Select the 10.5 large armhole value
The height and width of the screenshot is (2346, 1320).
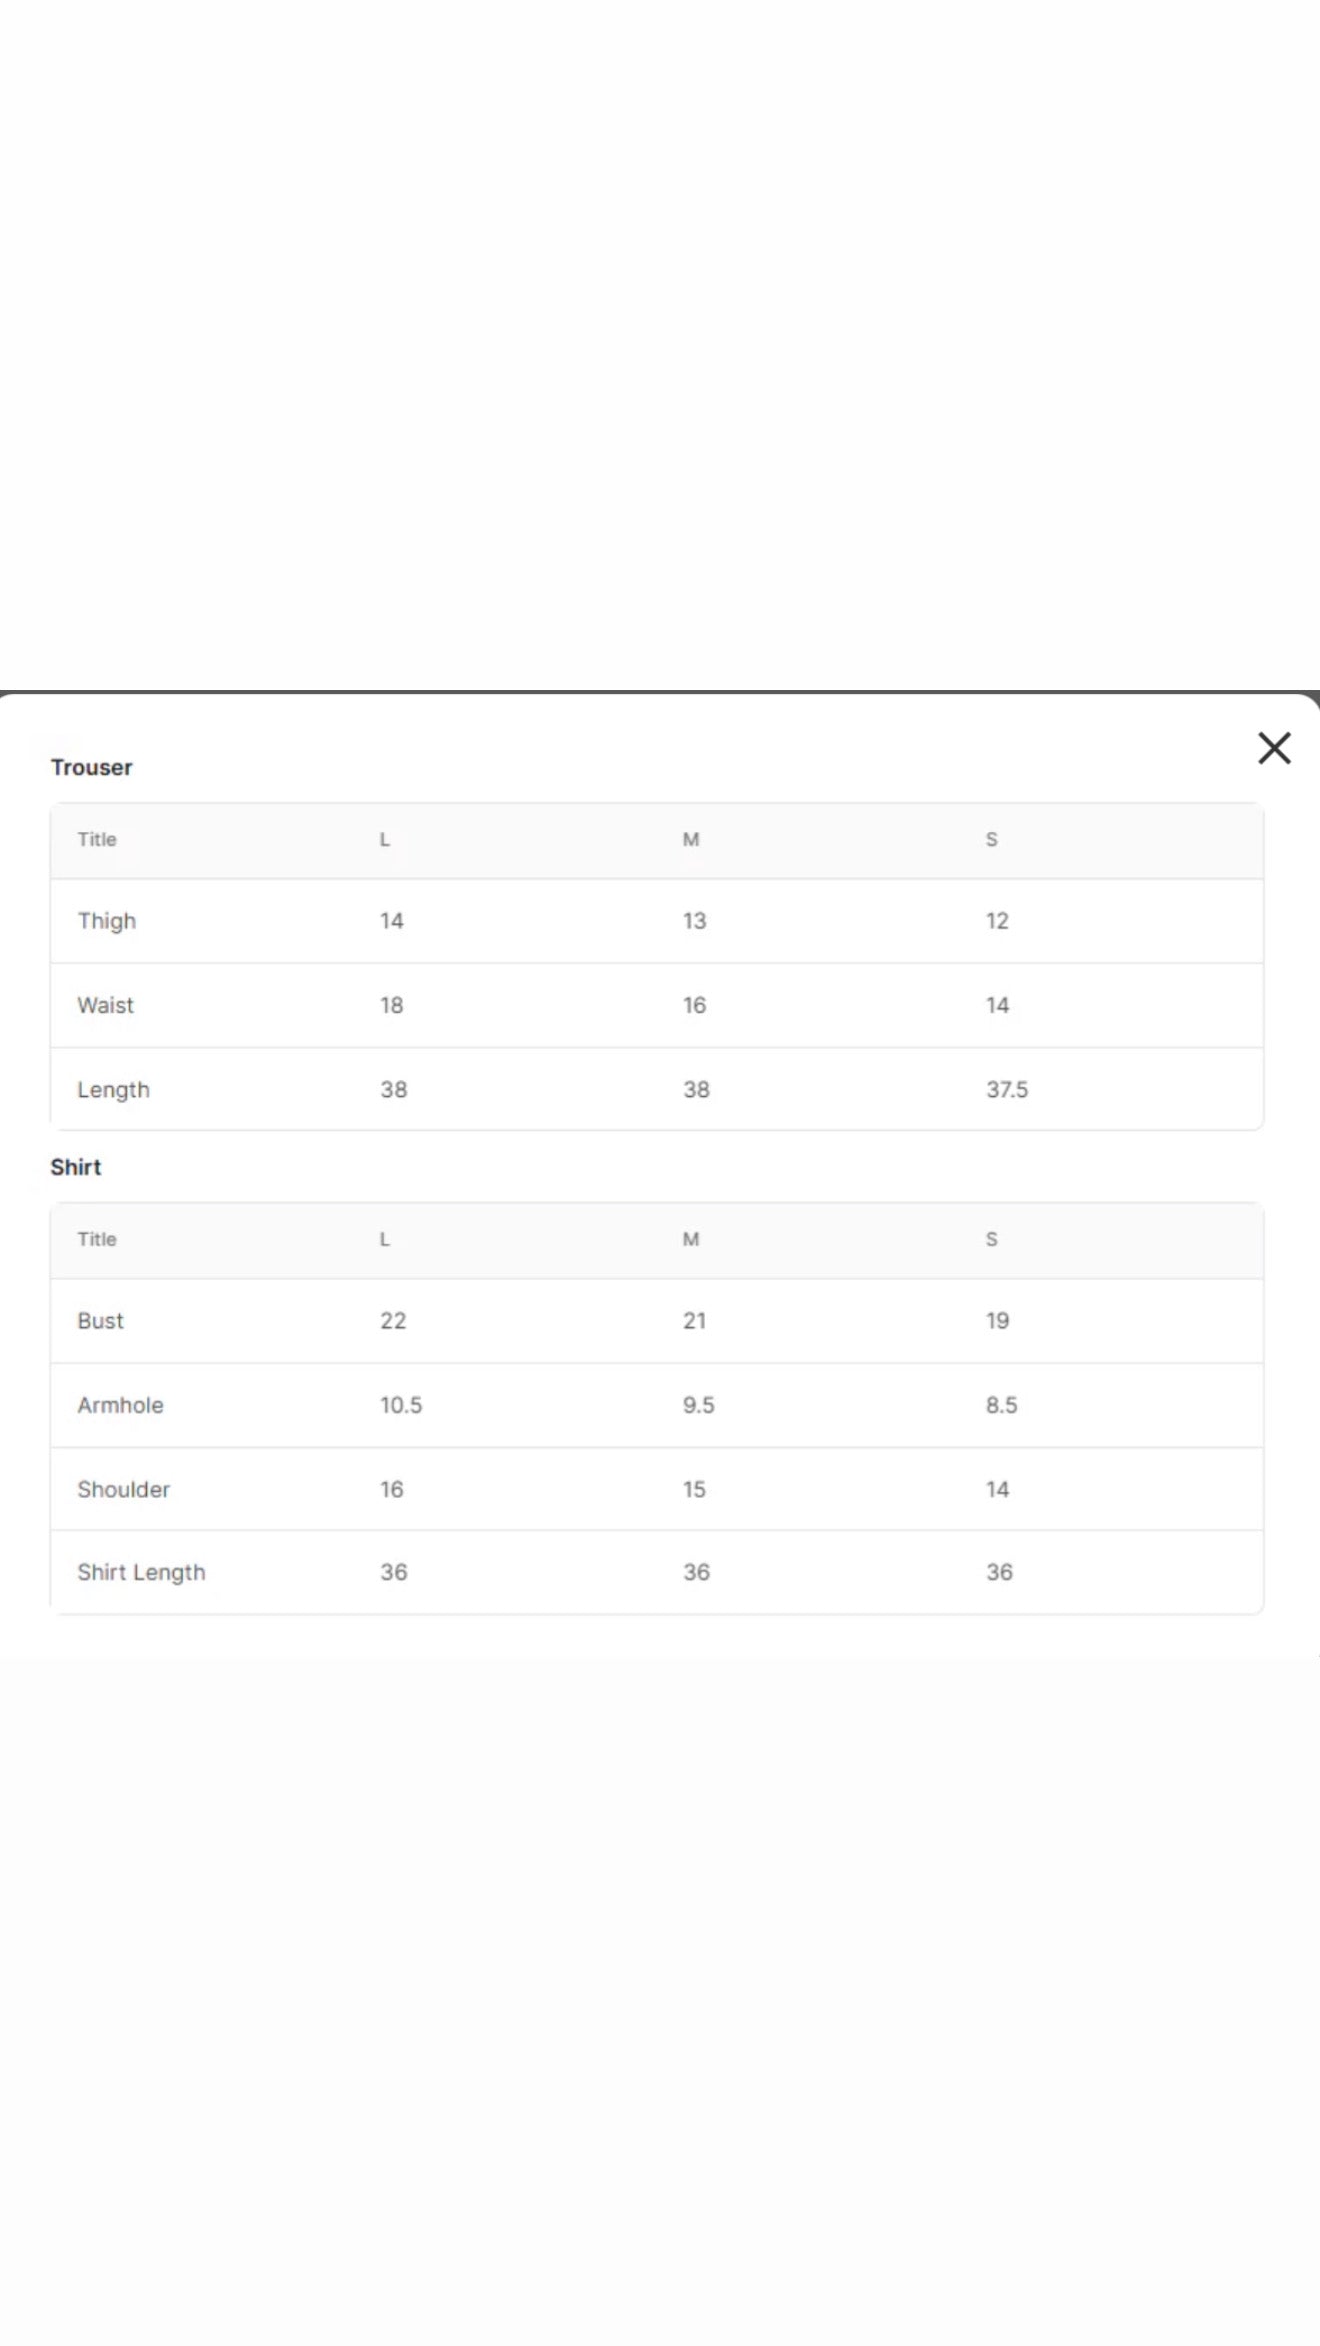(x=401, y=1405)
